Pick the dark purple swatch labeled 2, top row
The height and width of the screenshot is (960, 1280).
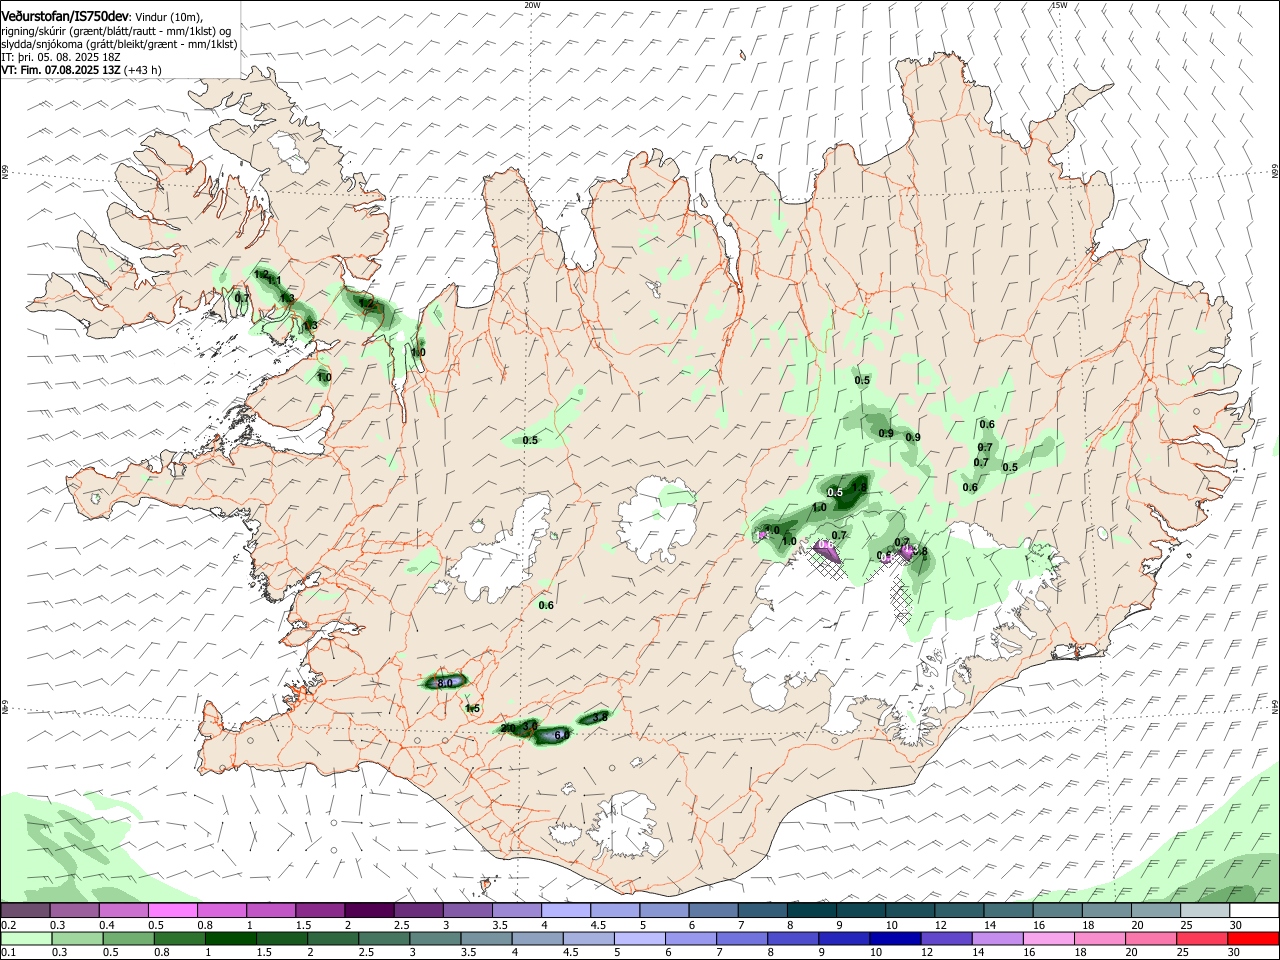pyautogui.click(x=369, y=910)
